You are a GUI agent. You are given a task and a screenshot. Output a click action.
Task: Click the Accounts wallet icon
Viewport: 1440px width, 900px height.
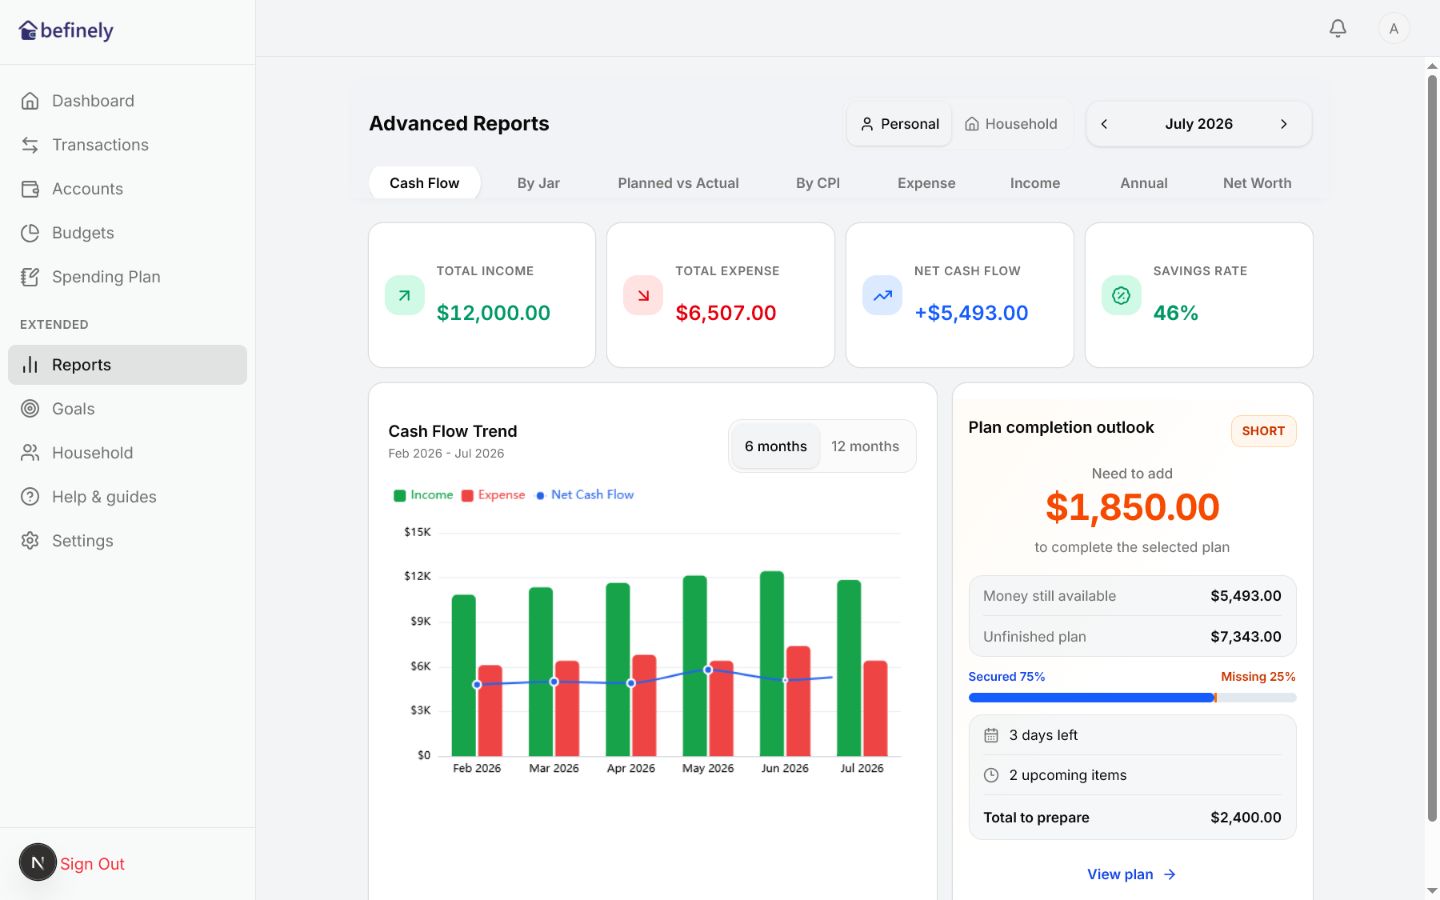click(30, 189)
